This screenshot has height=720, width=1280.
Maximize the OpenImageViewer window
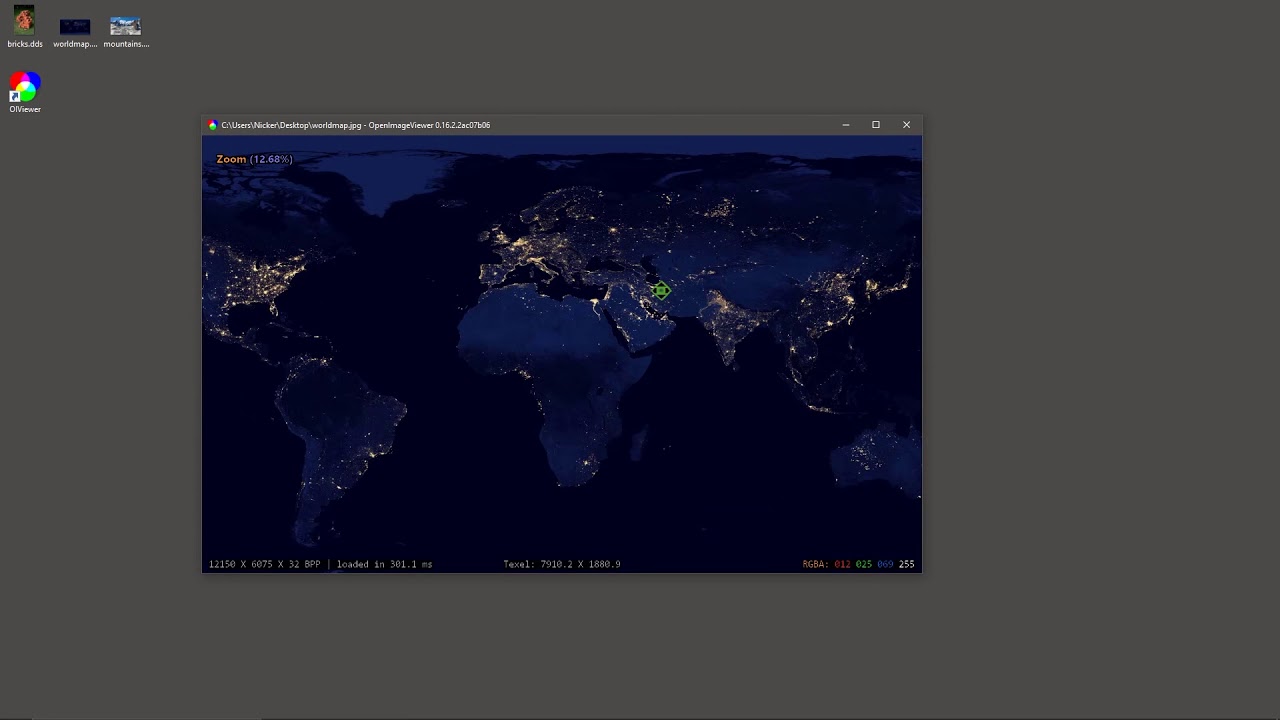point(876,125)
